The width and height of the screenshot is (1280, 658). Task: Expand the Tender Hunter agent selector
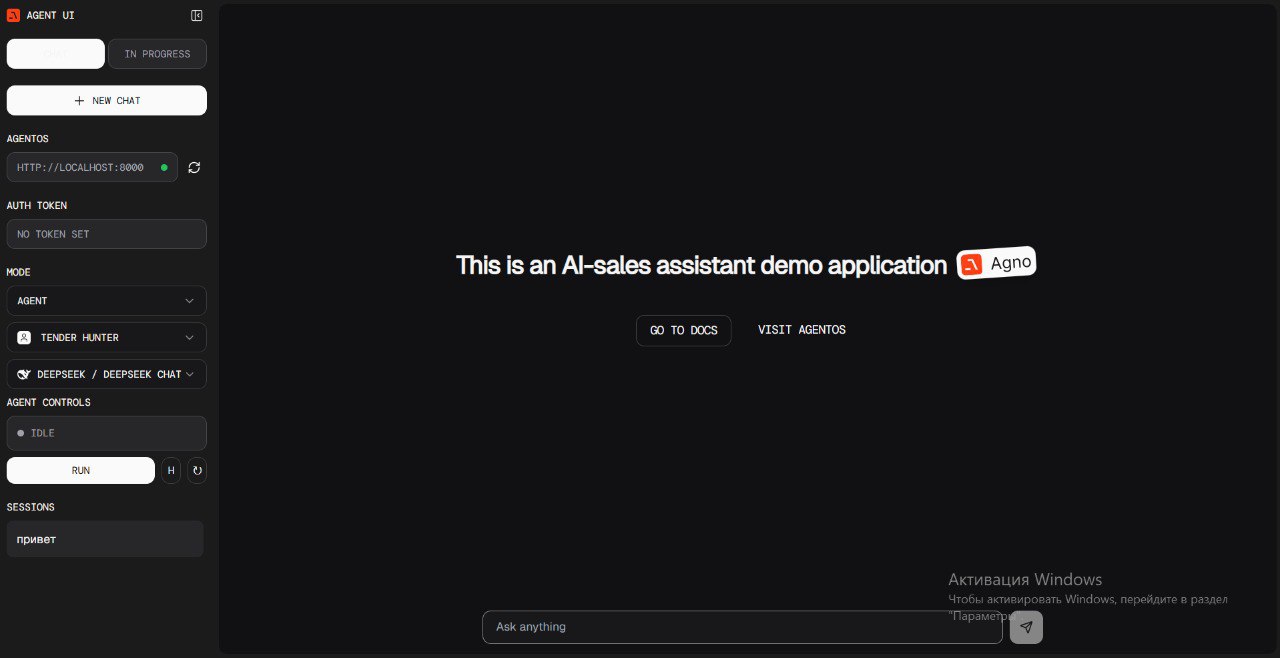tap(106, 338)
